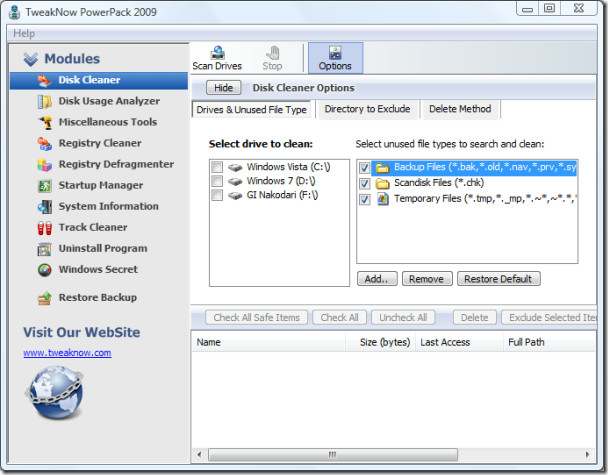Switch to the Delete Method tab
Viewport: 608px width, 475px height.
tap(460, 109)
